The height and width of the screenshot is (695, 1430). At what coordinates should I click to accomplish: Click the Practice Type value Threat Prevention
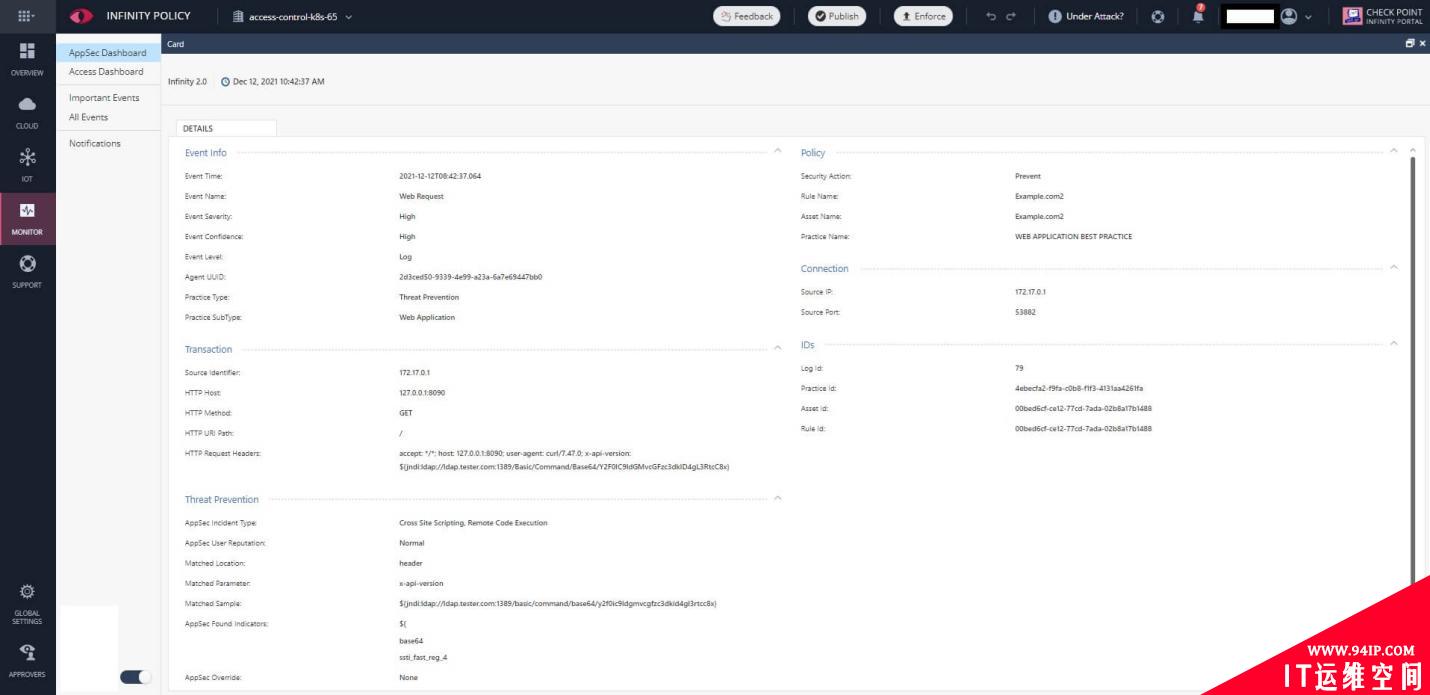tap(429, 297)
